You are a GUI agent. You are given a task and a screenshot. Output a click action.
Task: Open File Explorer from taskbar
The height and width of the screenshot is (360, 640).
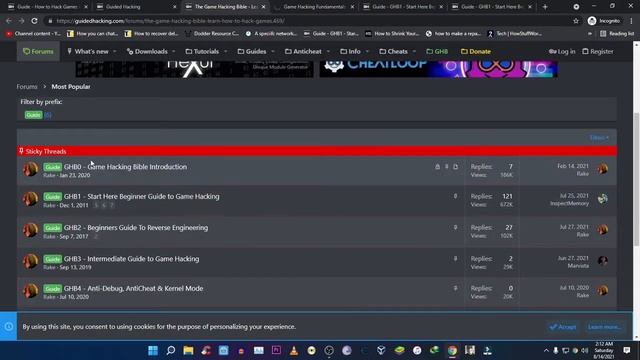(x=188, y=350)
